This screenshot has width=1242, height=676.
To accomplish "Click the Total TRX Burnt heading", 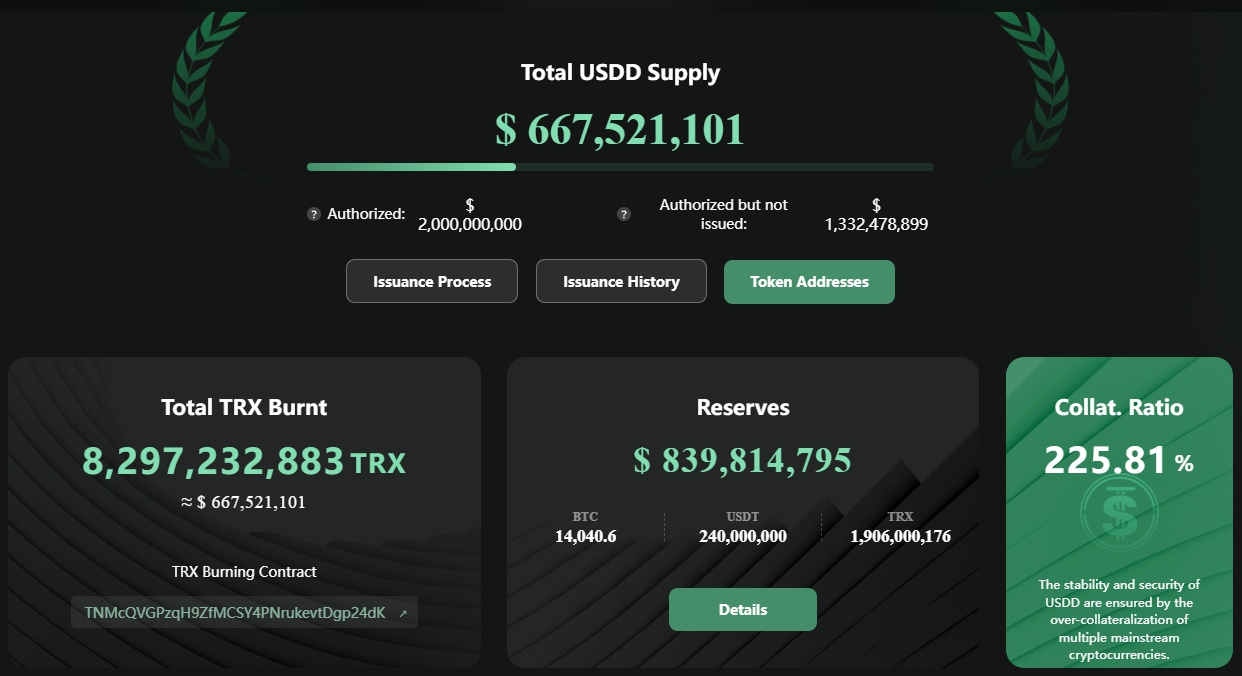I will (244, 407).
